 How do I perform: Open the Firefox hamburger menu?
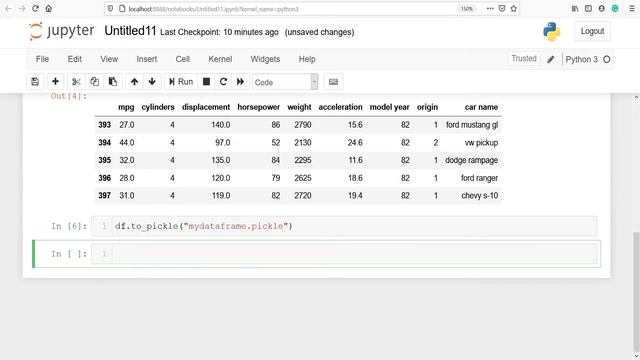(x=631, y=9)
